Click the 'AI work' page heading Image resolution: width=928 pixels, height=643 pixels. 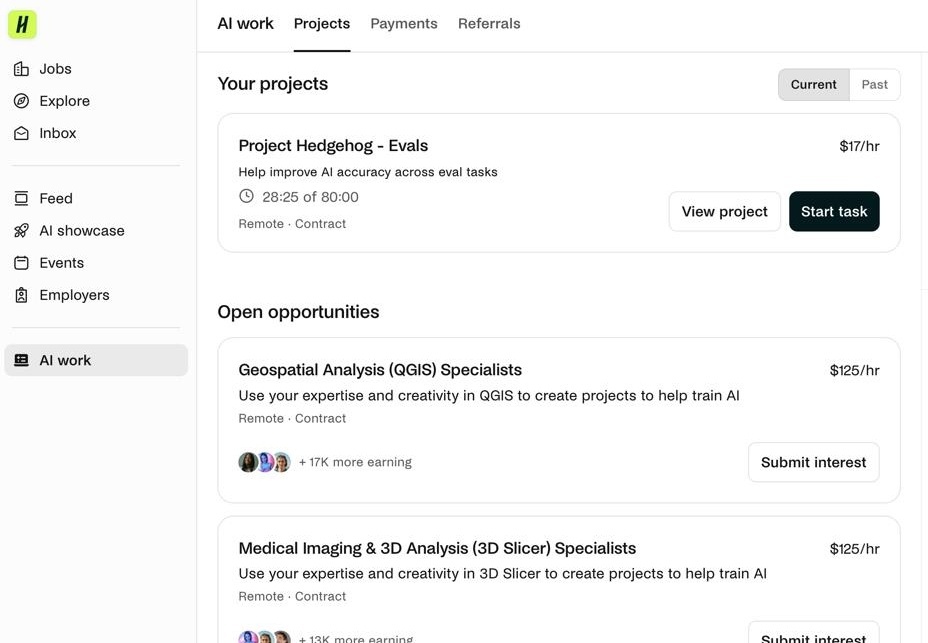pyautogui.click(x=246, y=24)
